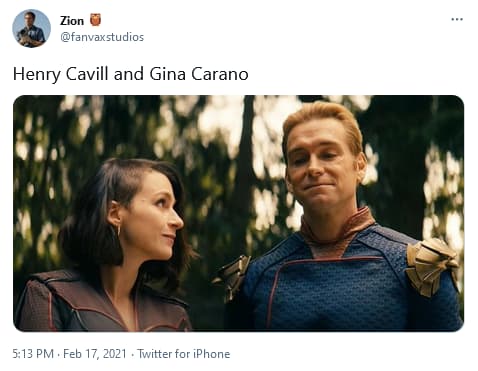Image resolution: width=478 pixels, height=371 pixels.
Task: Select the words Gina Carano in tweet
Action: 199,74
